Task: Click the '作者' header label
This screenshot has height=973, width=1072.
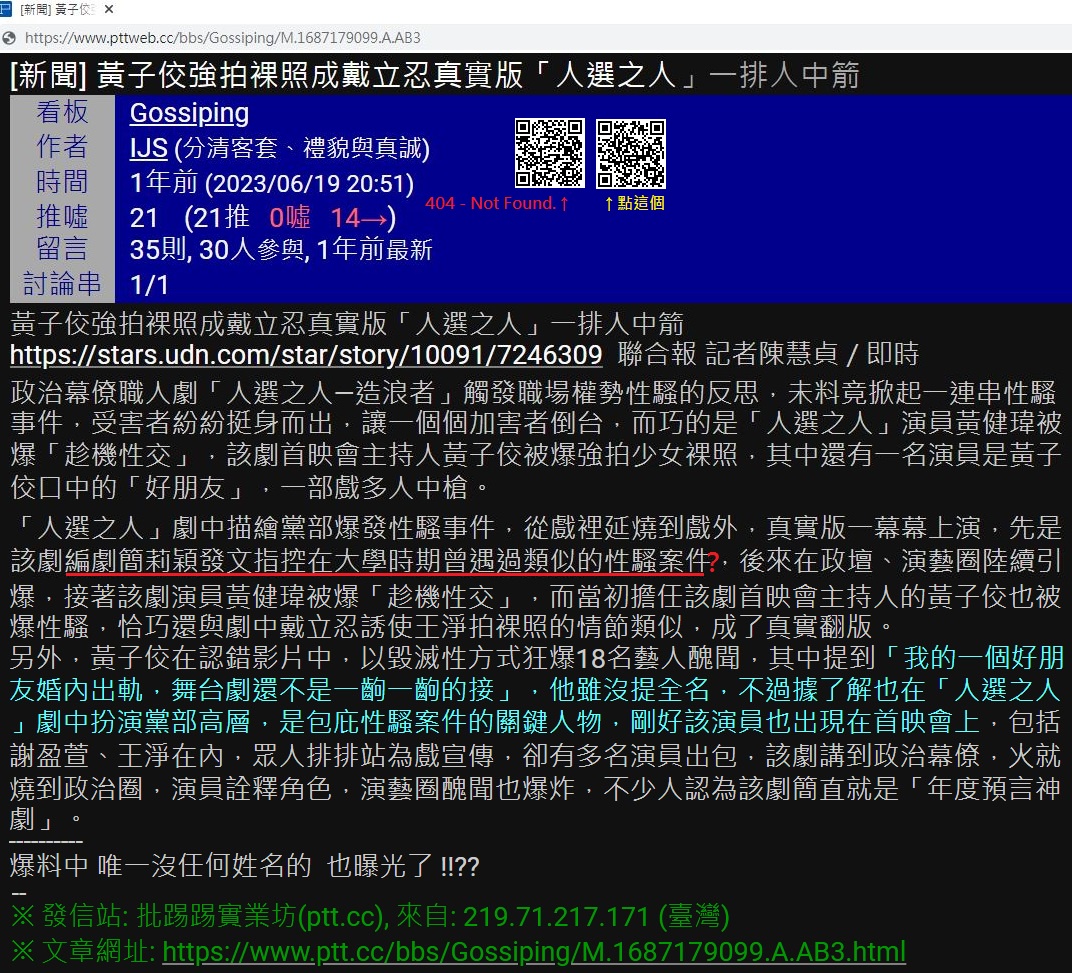Action: click(62, 146)
